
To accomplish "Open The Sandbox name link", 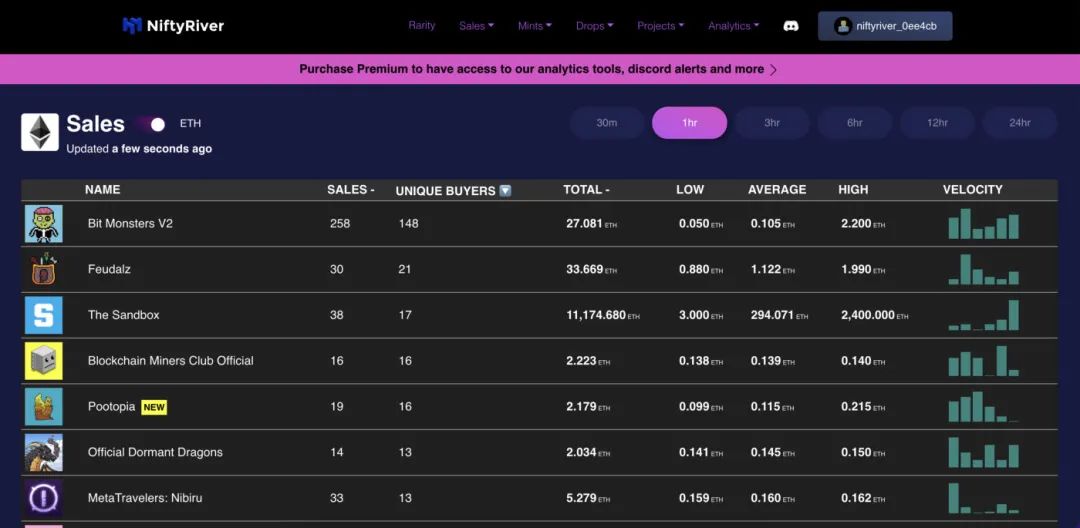I will (123, 315).
